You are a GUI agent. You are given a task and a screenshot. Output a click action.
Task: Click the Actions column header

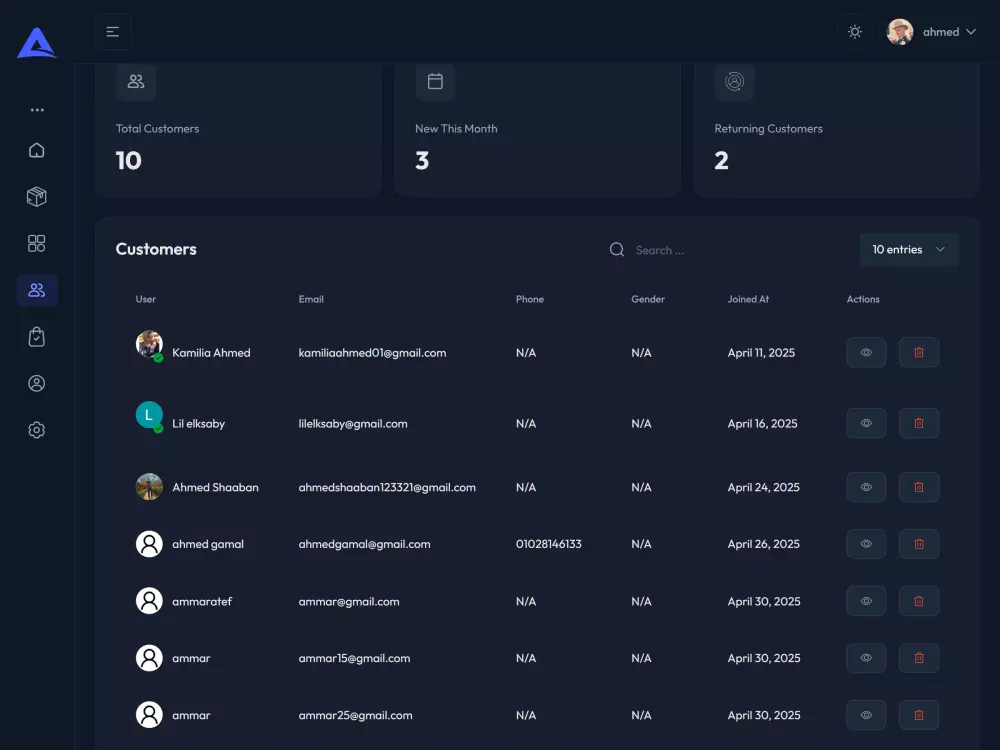pos(863,299)
